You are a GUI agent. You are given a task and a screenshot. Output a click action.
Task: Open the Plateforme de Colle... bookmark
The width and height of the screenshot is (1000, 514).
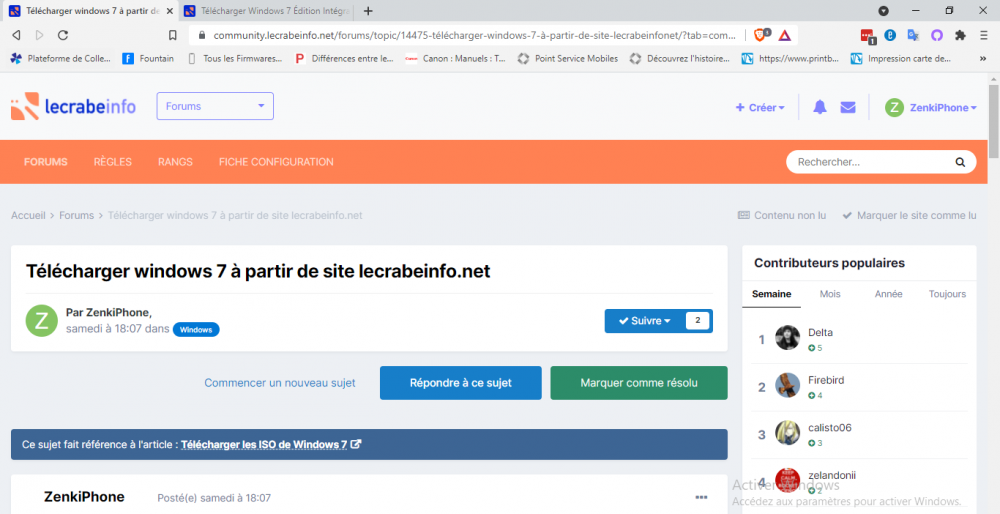click(61, 58)
